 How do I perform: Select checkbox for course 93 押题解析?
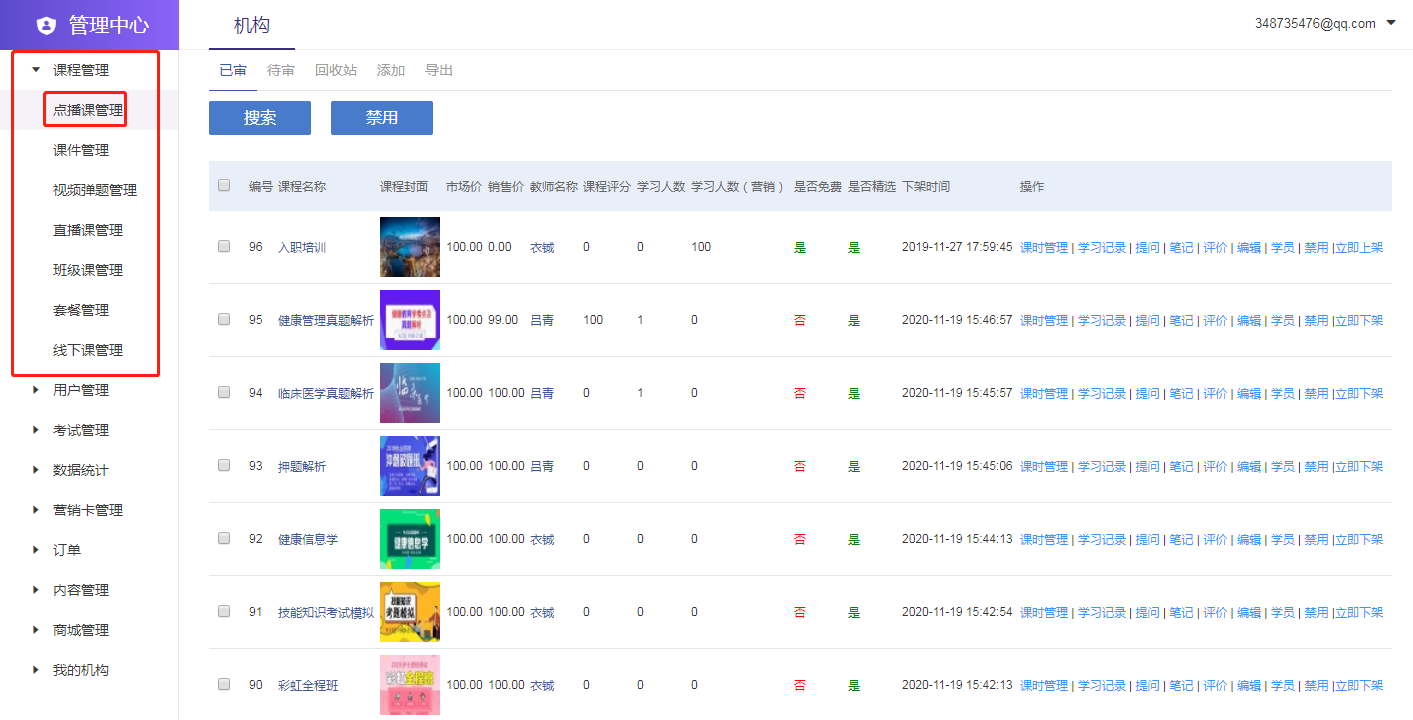pos(224,465)
